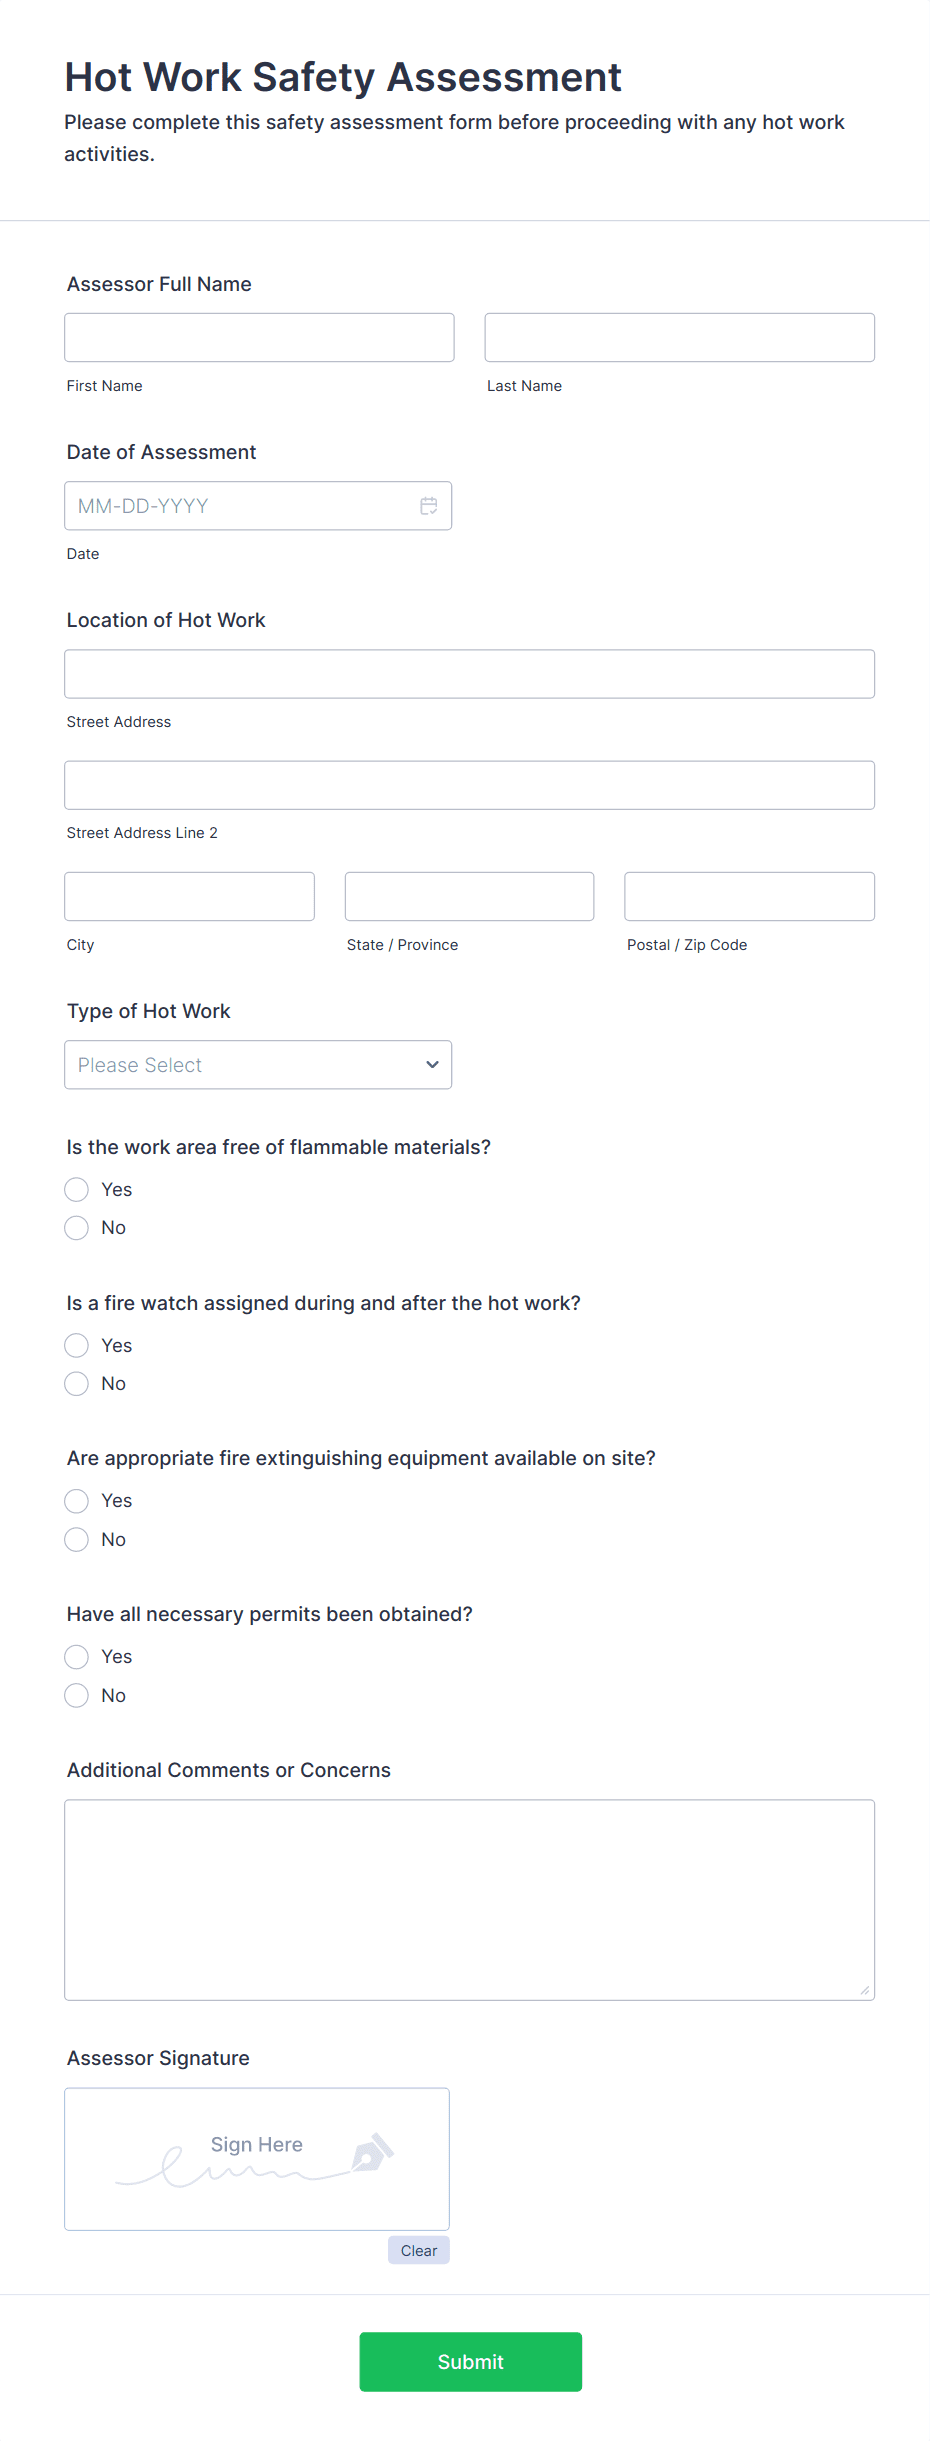Click the Last Name input

tap(679, 337)
